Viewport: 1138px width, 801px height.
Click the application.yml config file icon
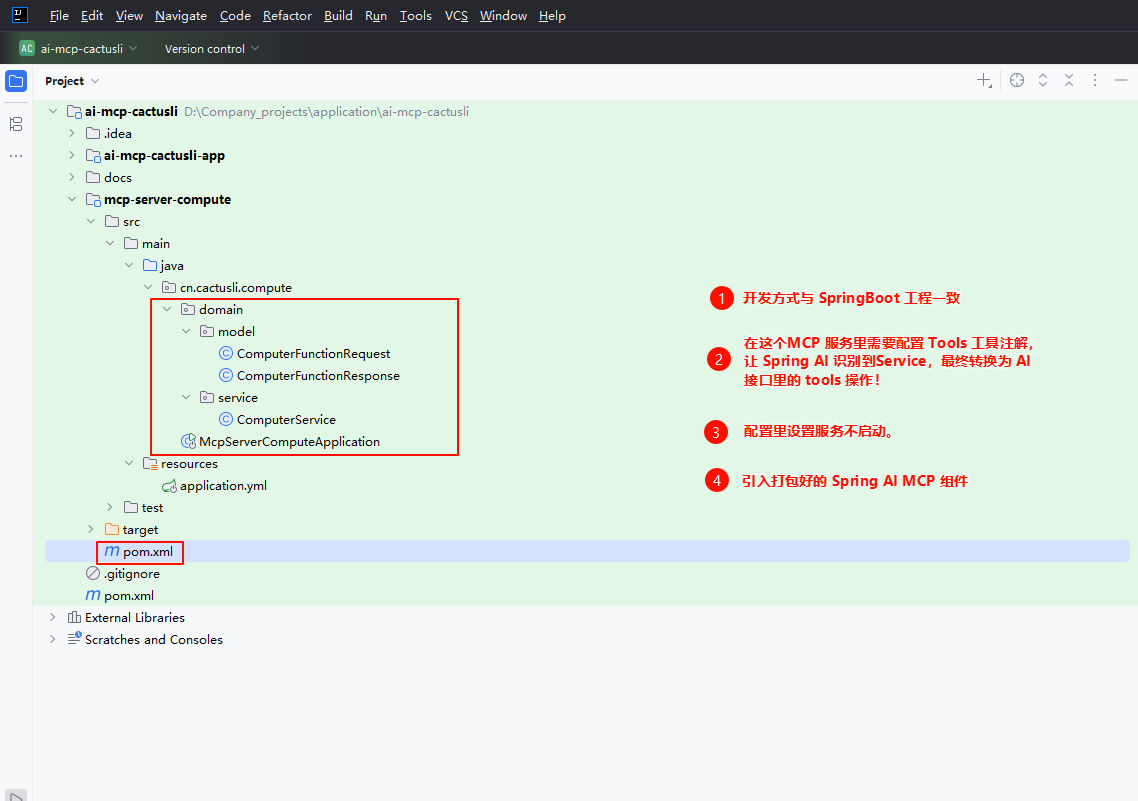tap(169, 485)
